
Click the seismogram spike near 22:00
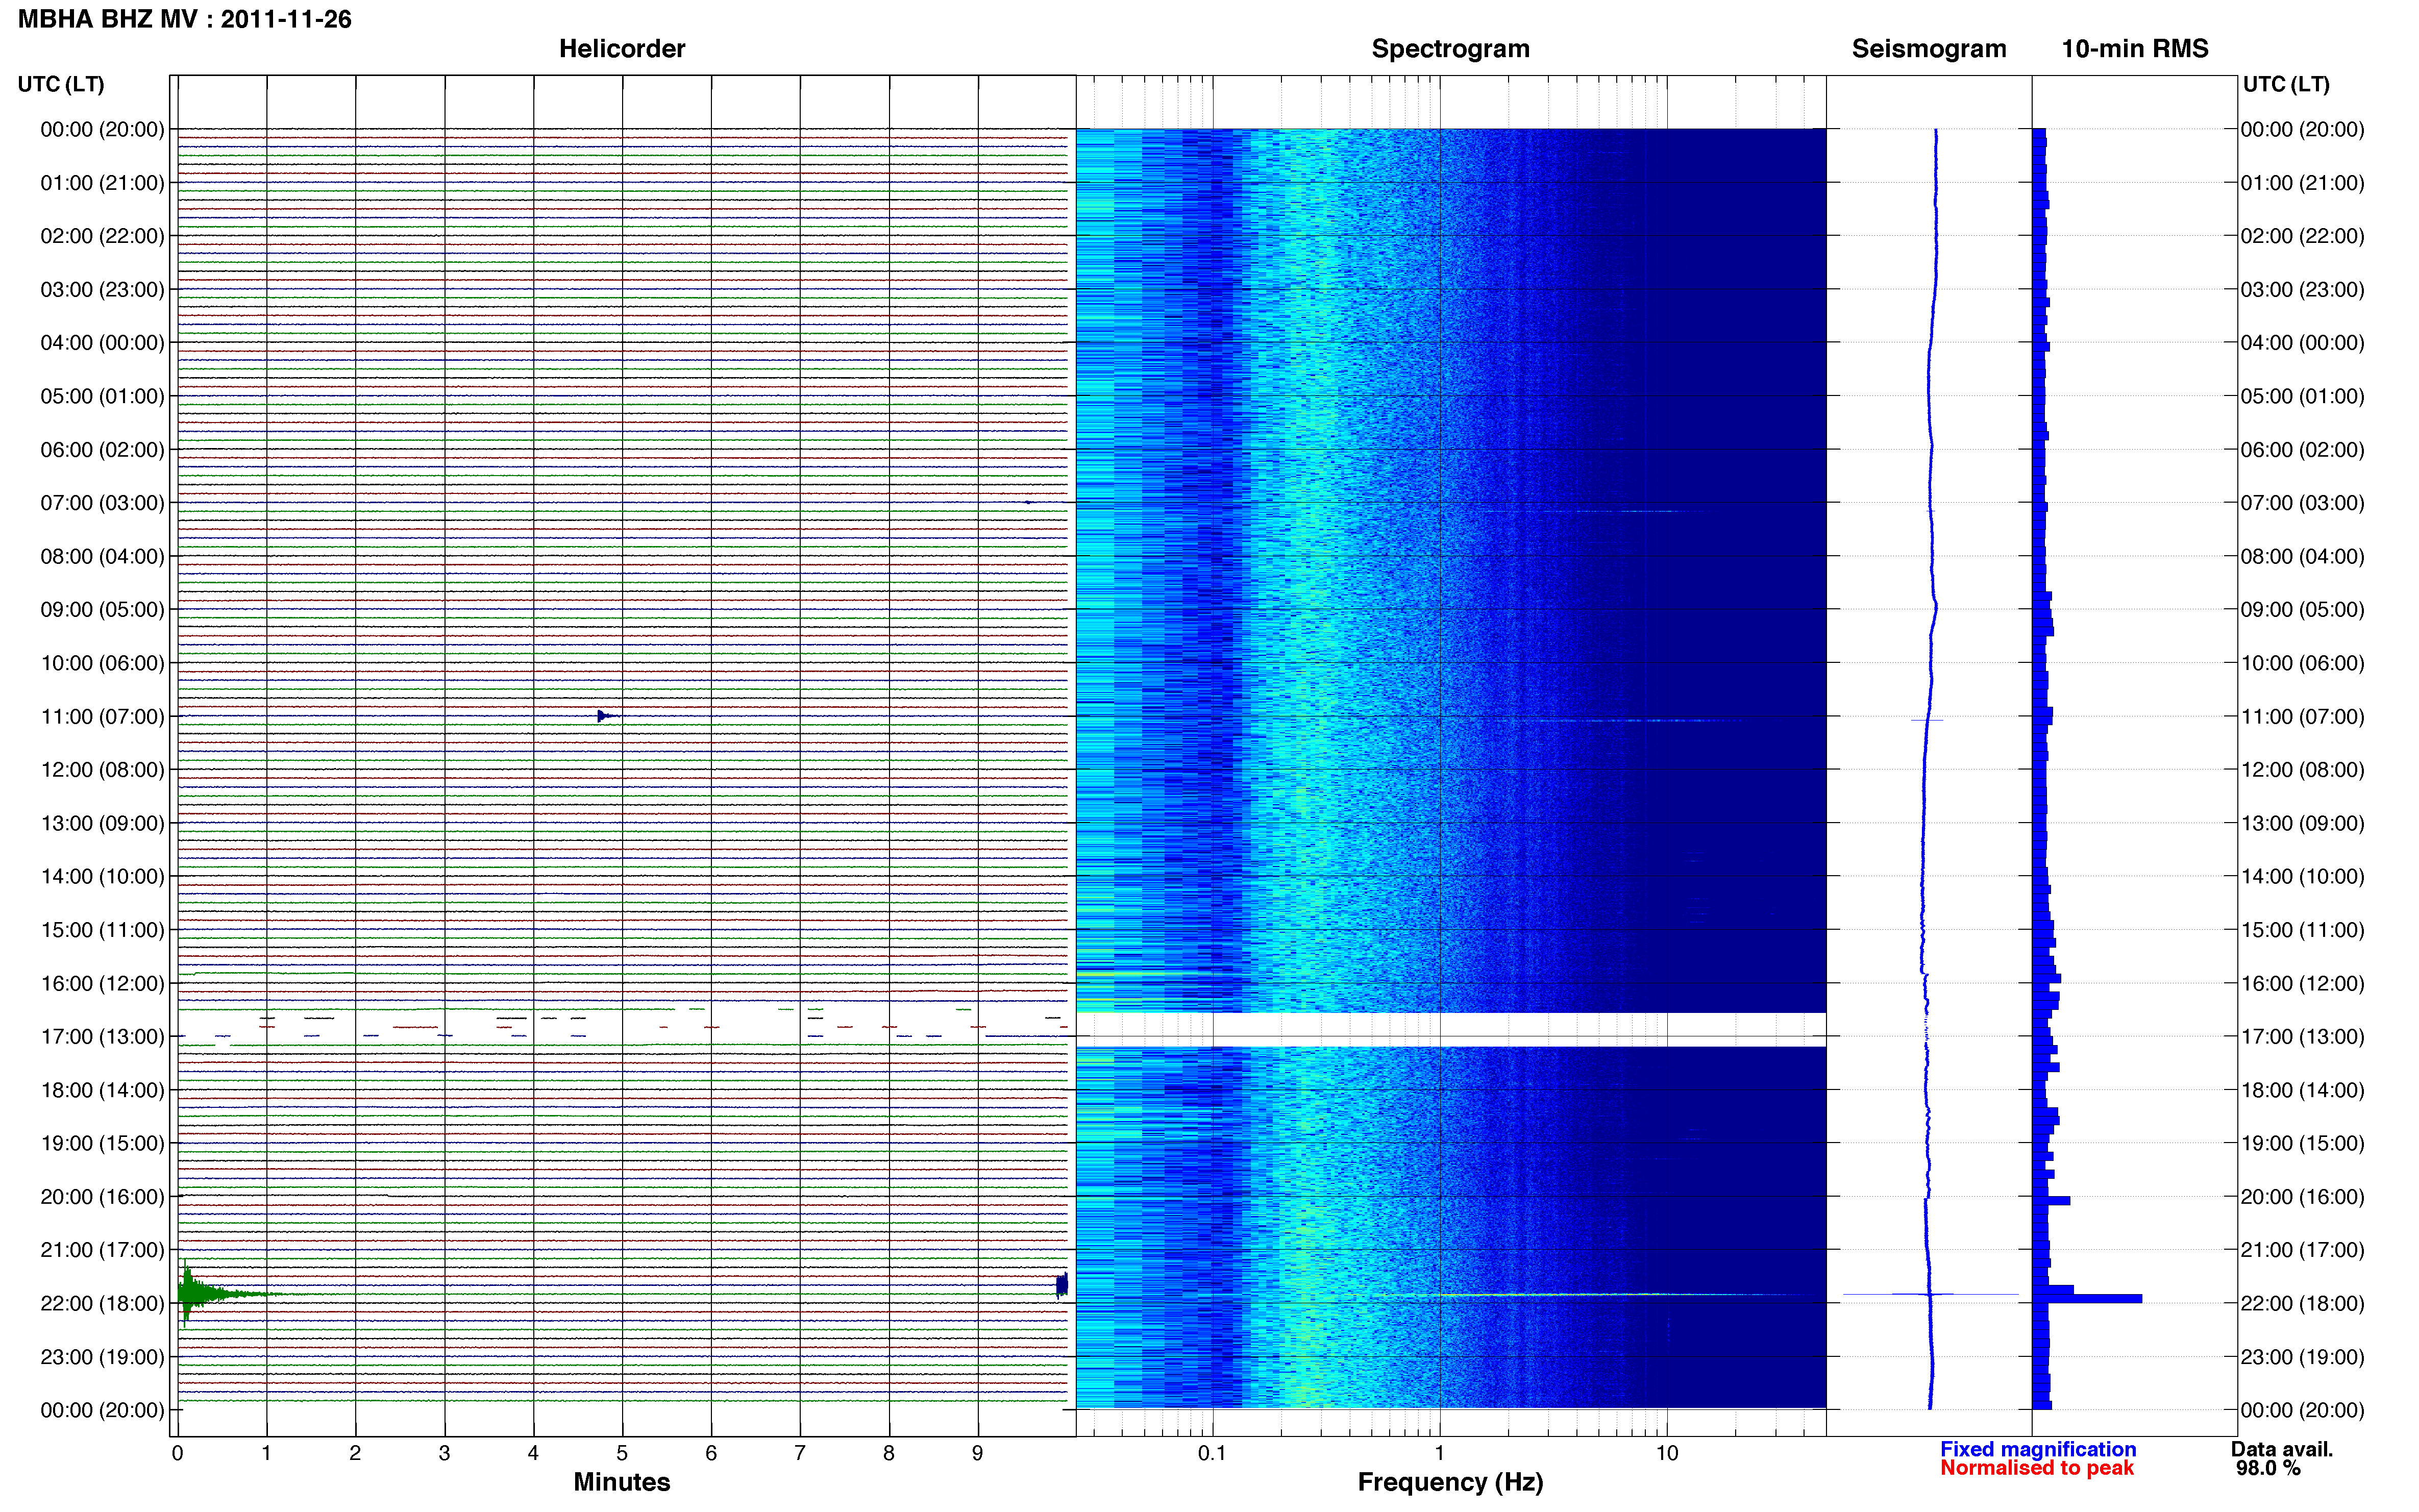[x=1931, y=1295]
